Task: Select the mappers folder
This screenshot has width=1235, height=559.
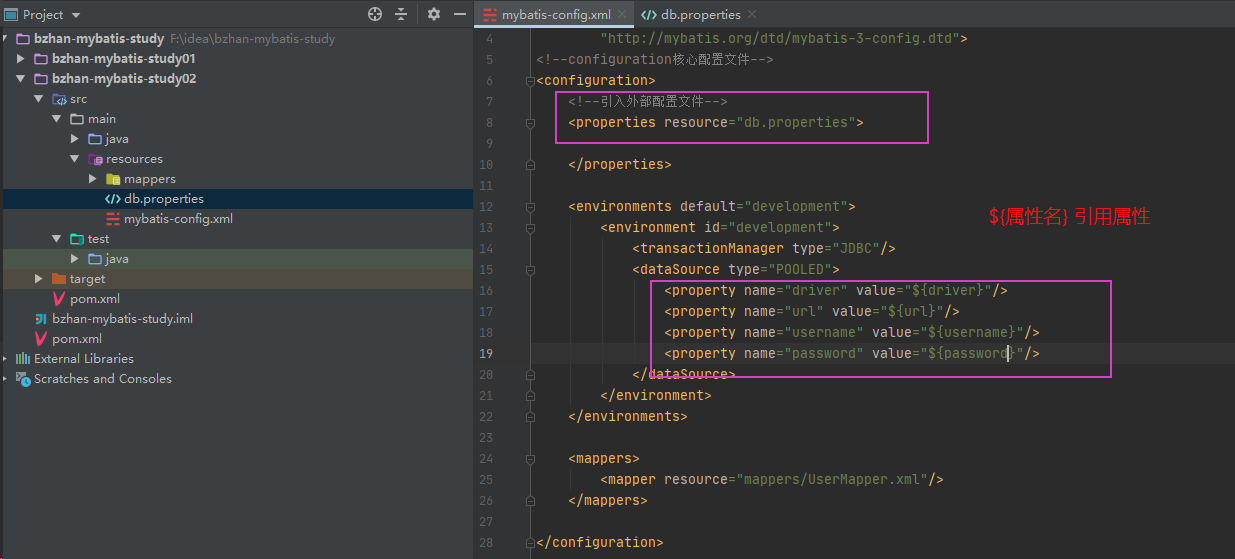Action: click(150, 179)
